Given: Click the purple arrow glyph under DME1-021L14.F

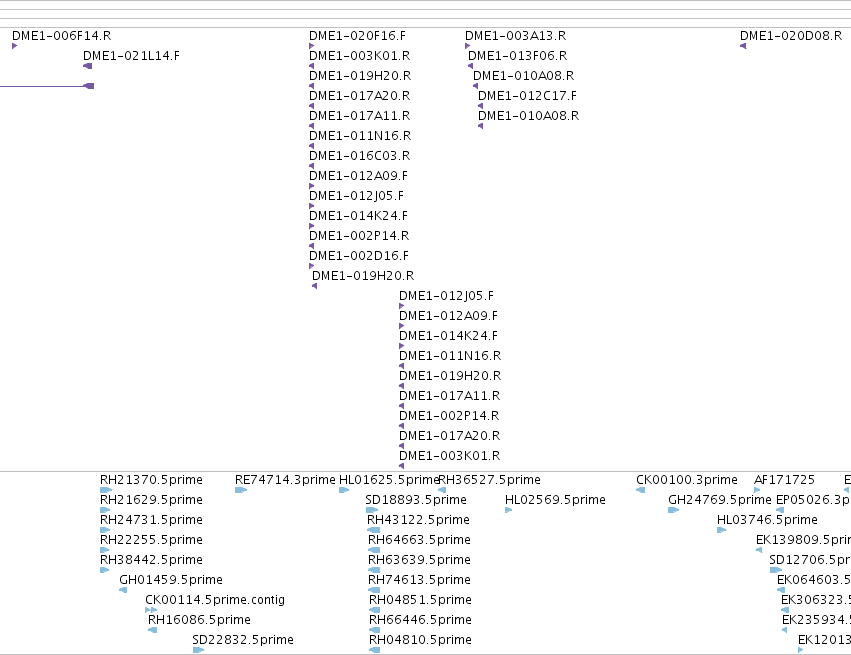Looking at the screenshot, I should point(87,66).
